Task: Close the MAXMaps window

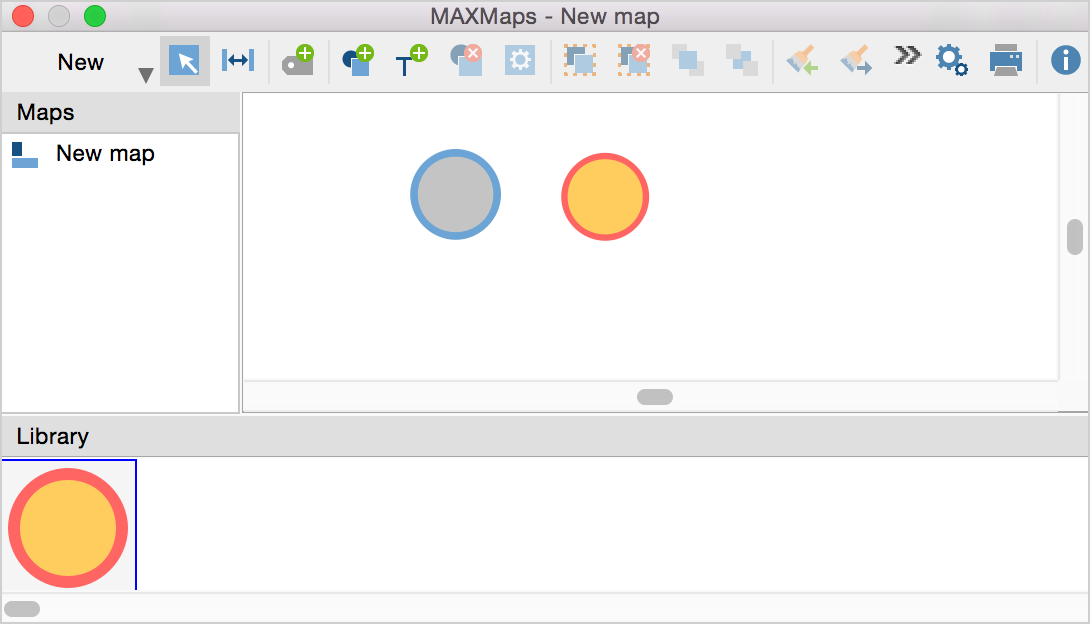Action: click(23, 16)
